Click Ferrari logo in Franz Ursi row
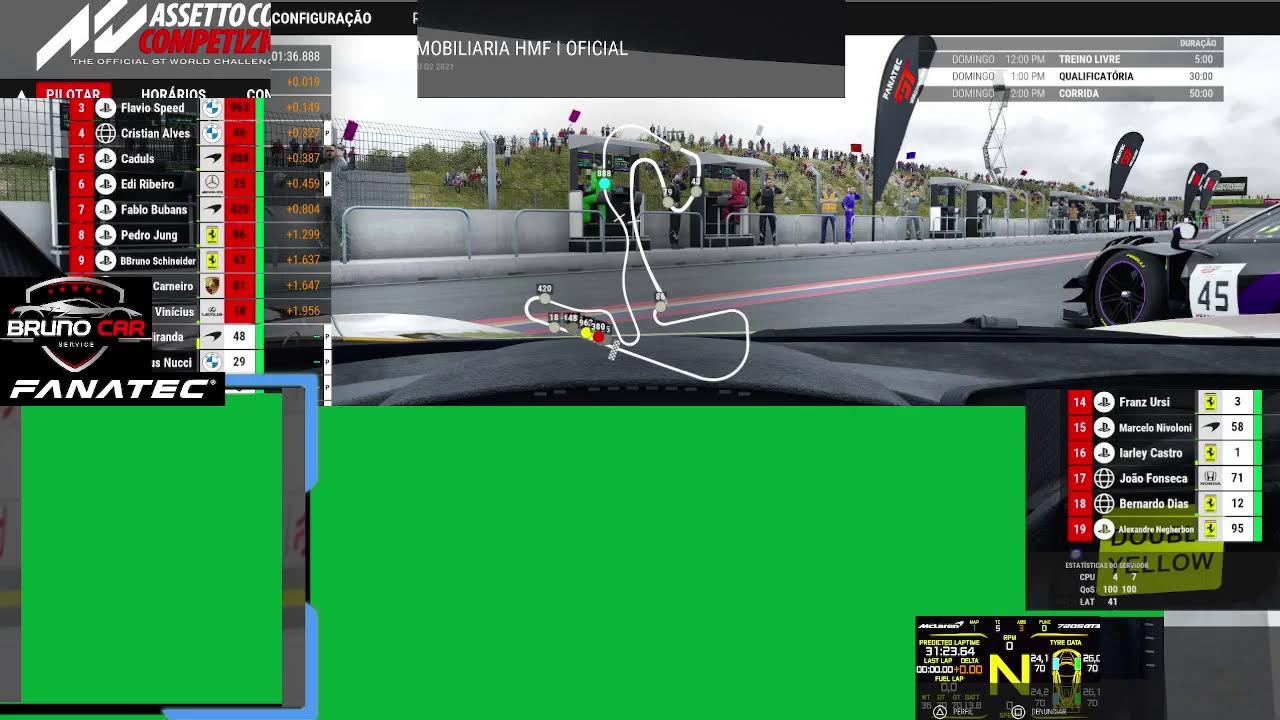 click(x=1210, y=402)
